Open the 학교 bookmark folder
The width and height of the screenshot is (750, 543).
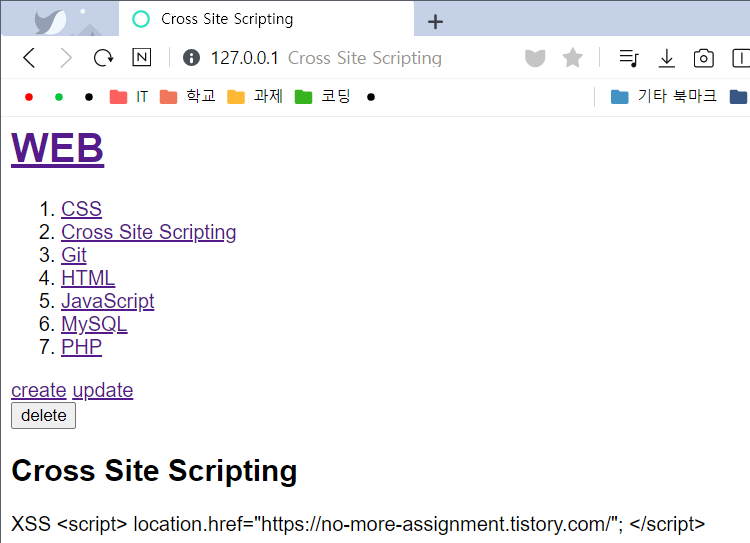(188, 97)
